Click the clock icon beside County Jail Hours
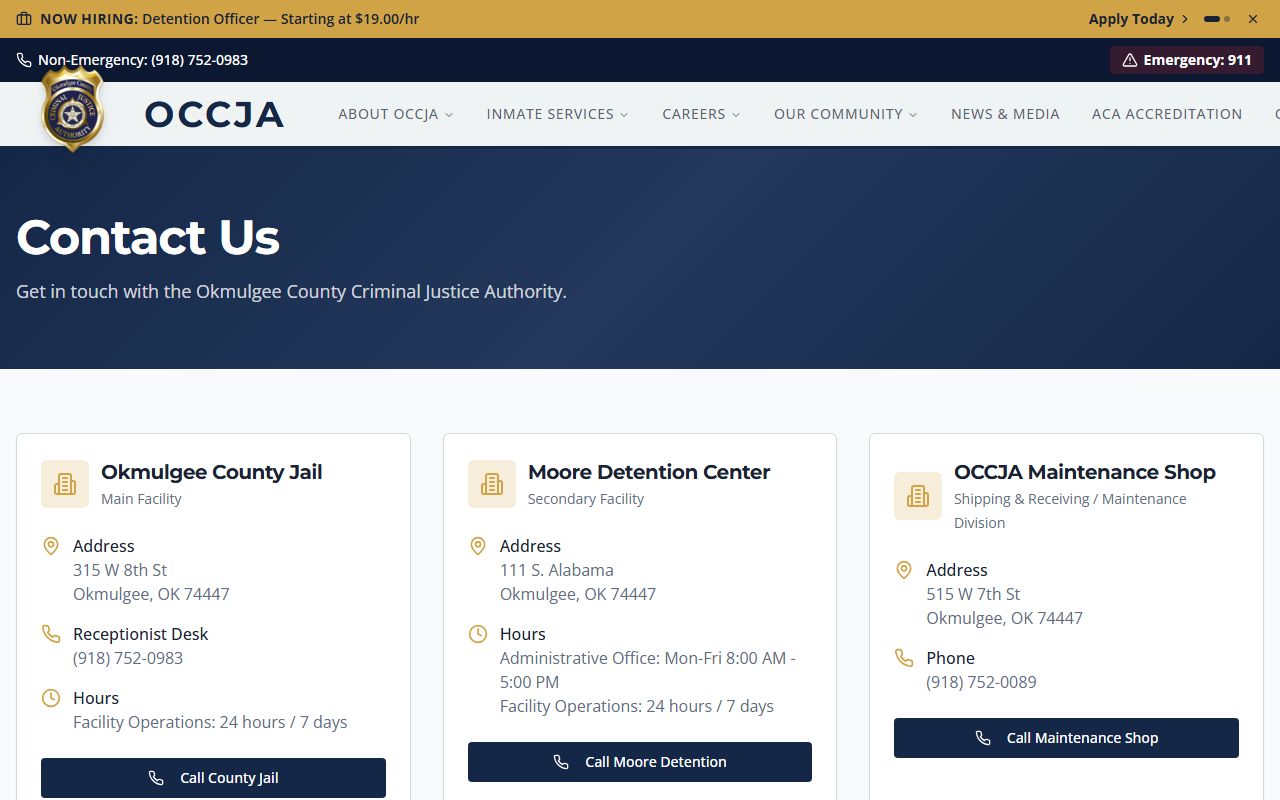 pyautogui.click(x=51, y=698)
